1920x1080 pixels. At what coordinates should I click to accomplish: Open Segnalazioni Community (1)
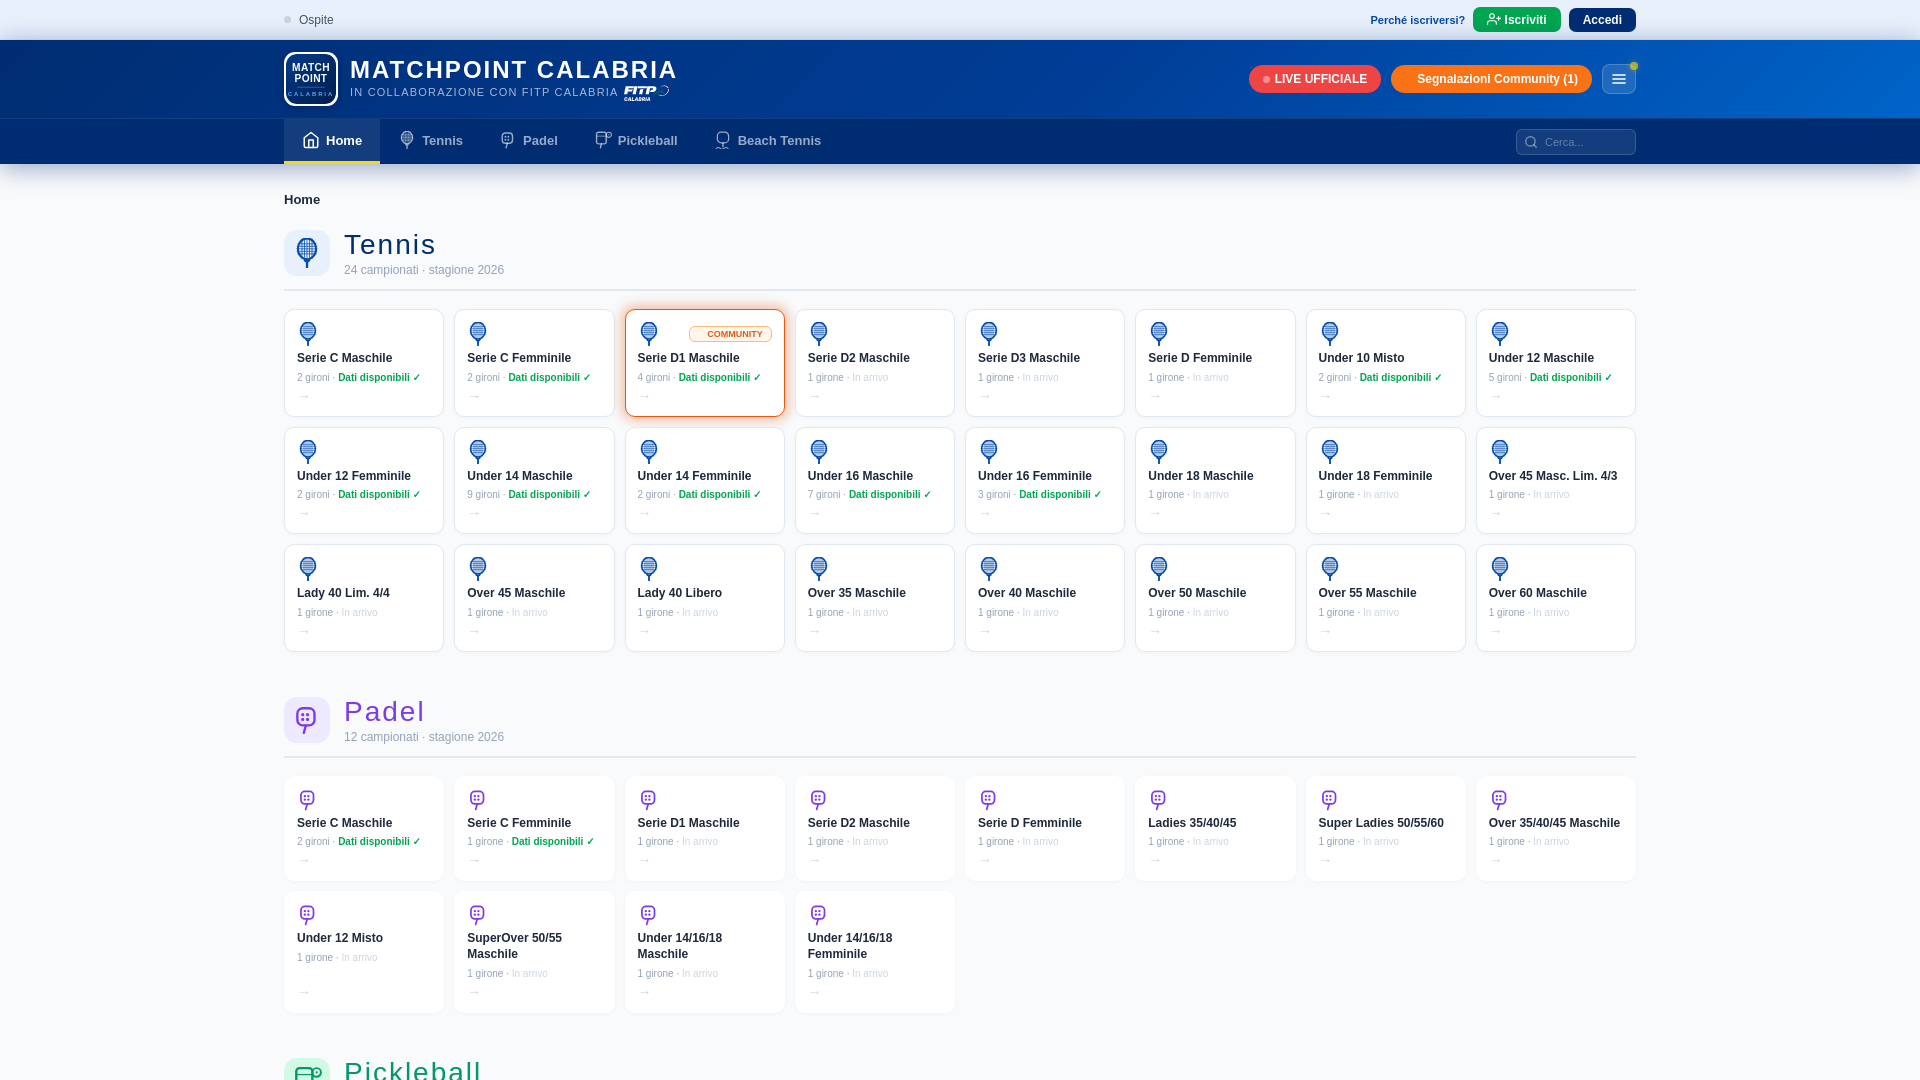(1491, 79)
